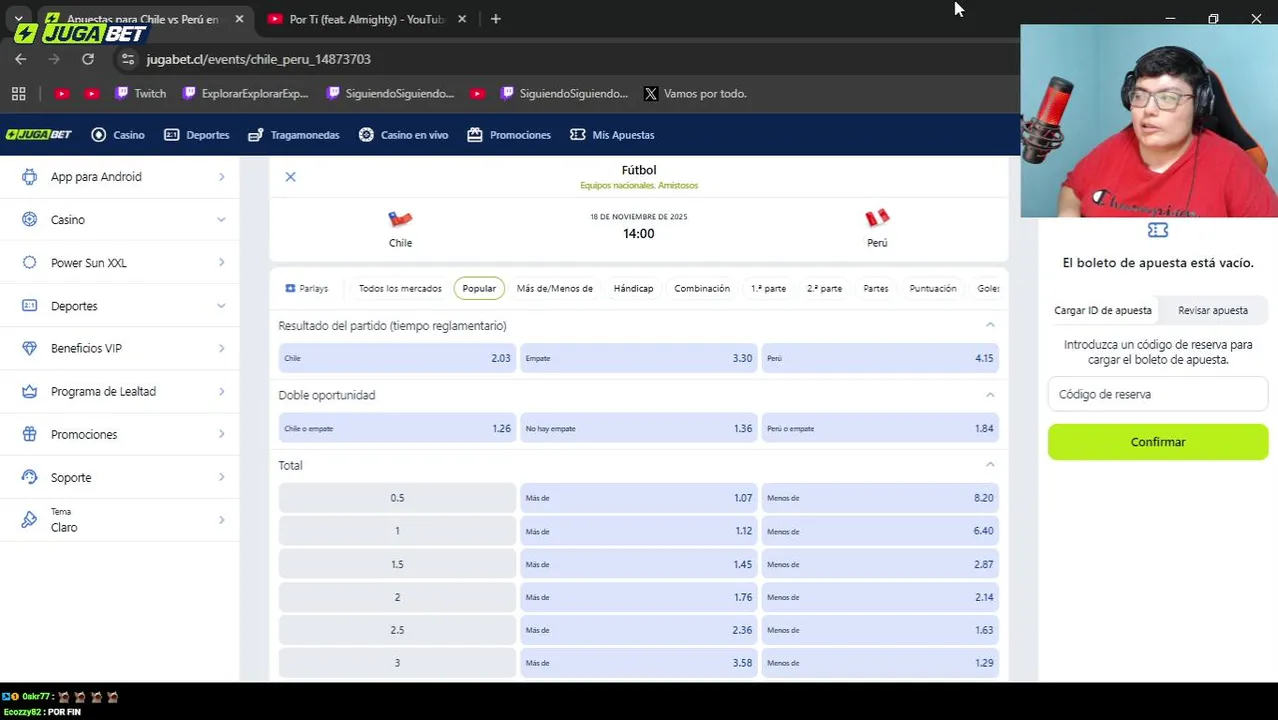This screenshot has width=1278, height=720.
Task: Click the App para Android phone icon
Action: click(x=30, y=177)
